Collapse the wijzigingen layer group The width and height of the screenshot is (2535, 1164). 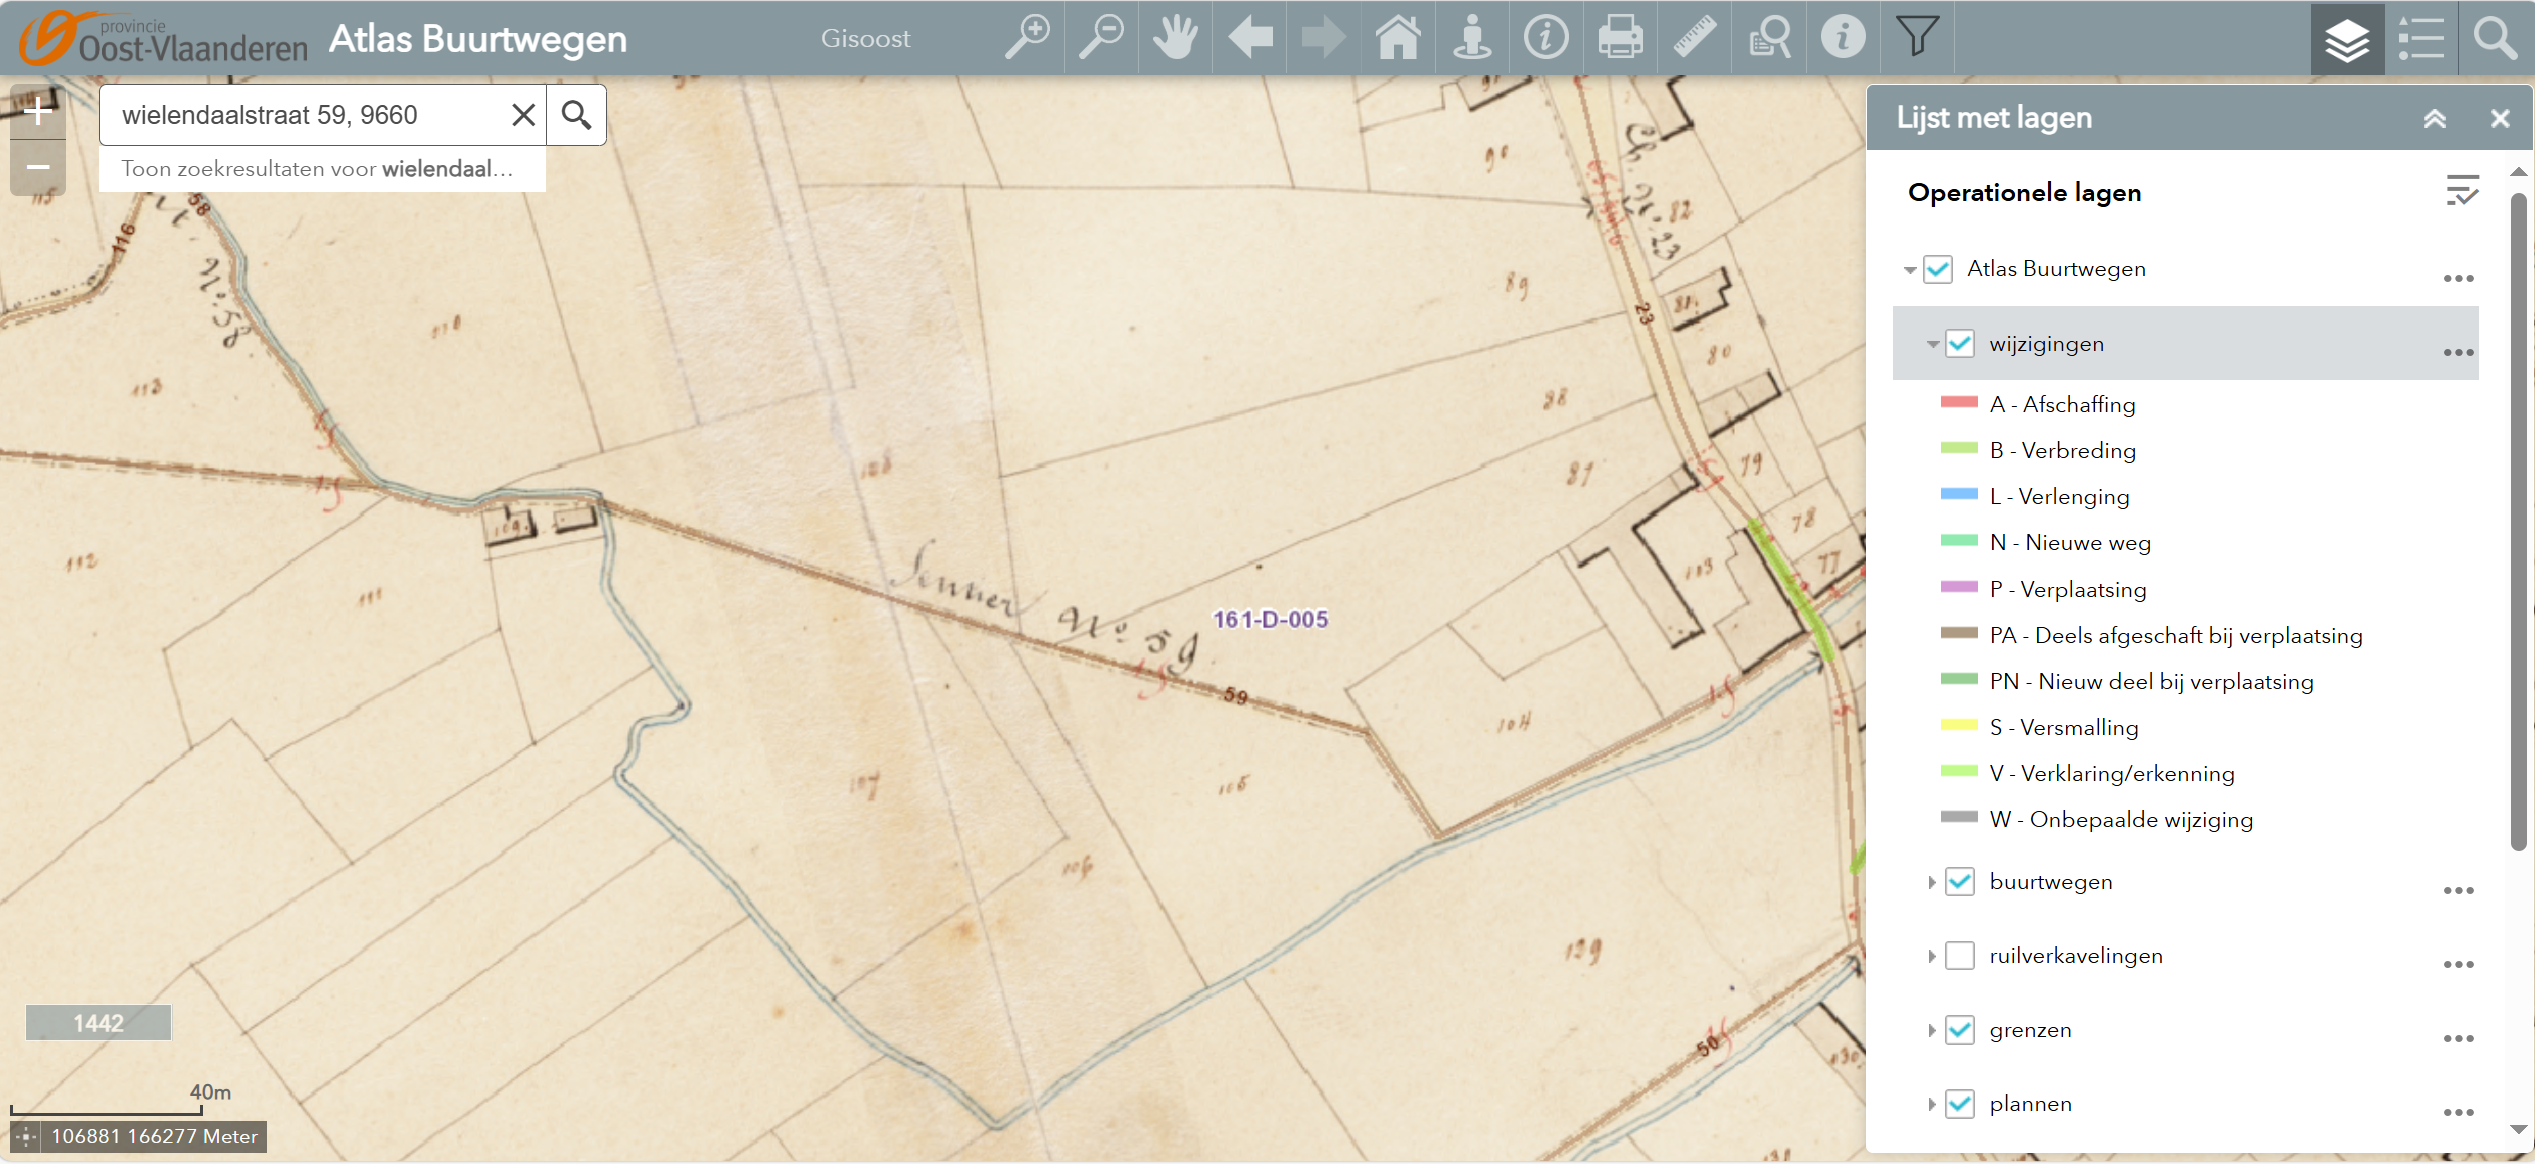[x=1932, y=344]
